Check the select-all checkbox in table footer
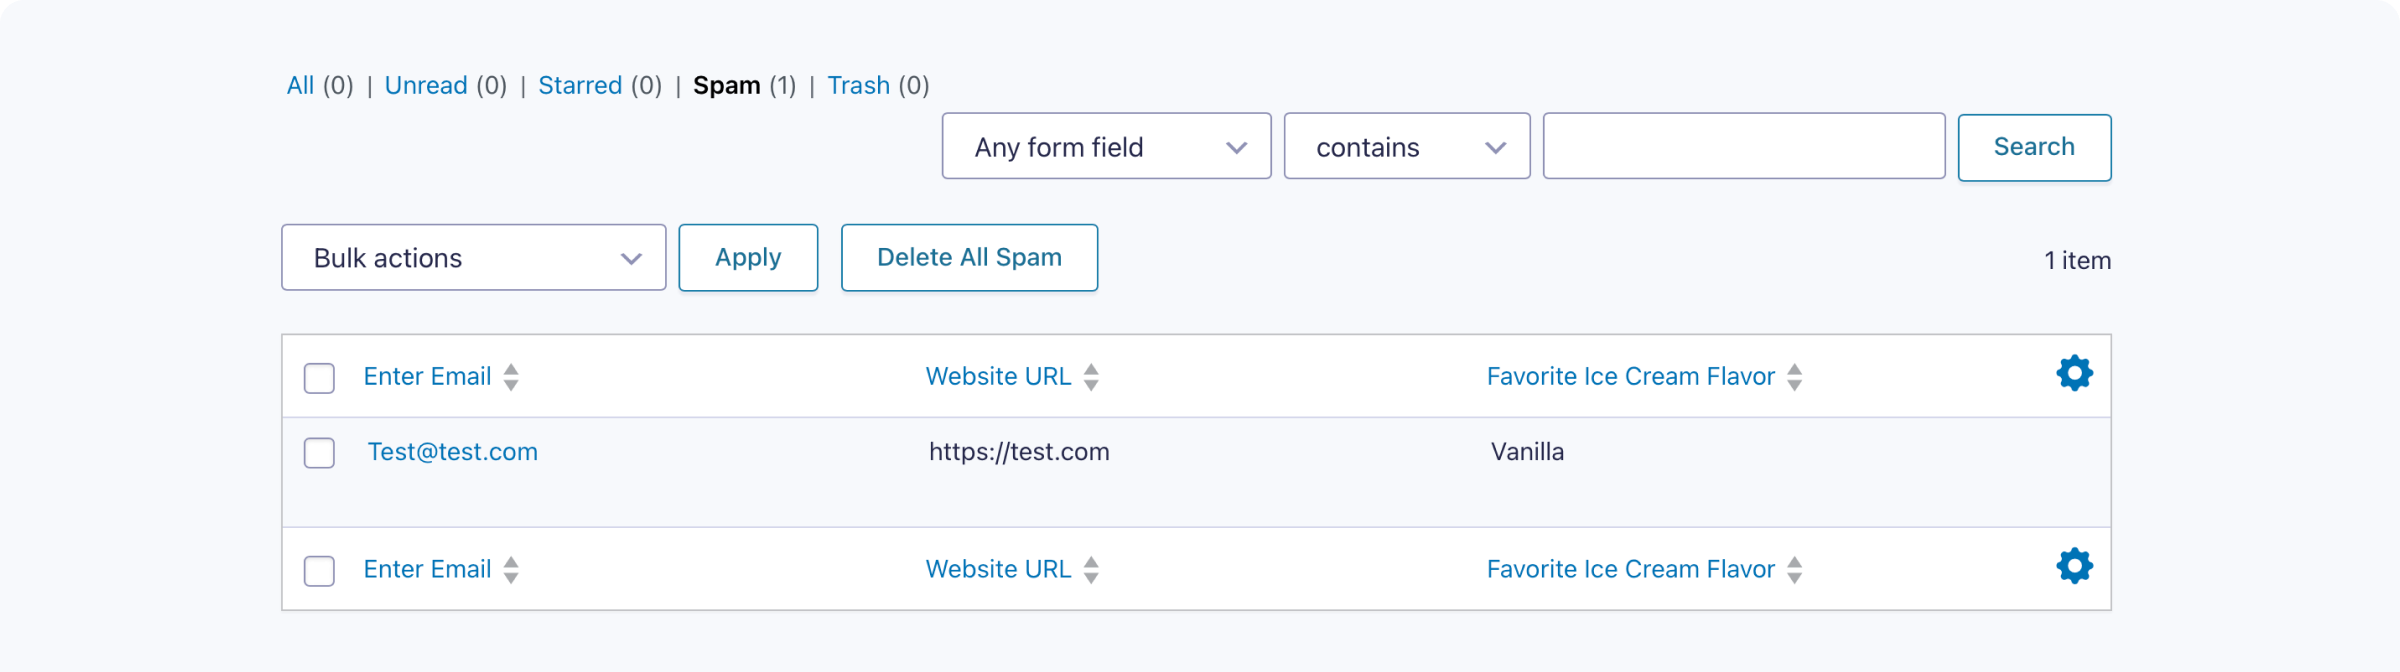The image size is (2400, 672). point(319,571)
